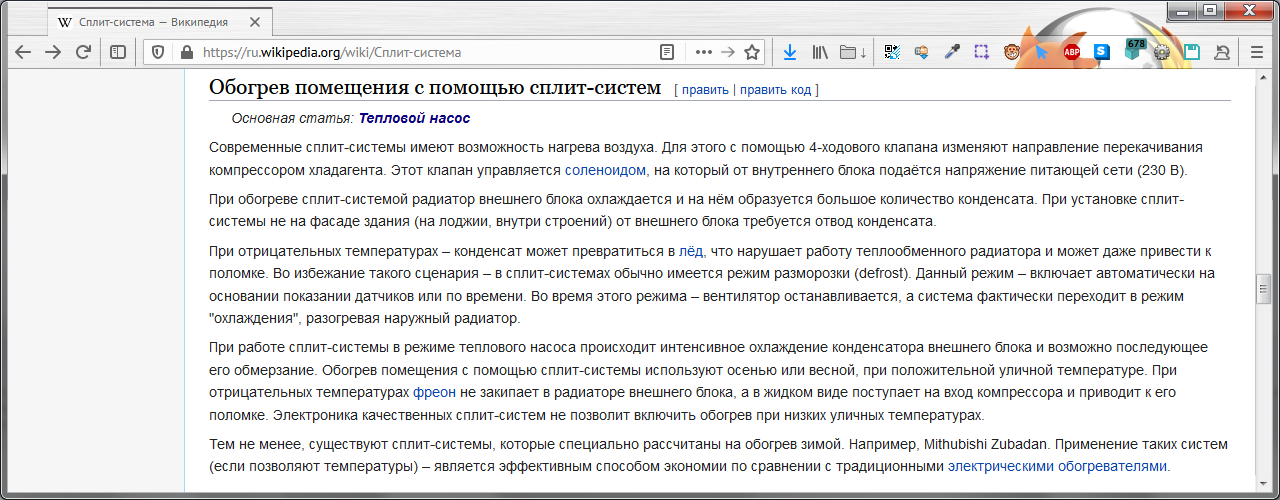Click the image download extension icon
The width and height of the screenshot is (1280, 500).
[x=922, y=52]
